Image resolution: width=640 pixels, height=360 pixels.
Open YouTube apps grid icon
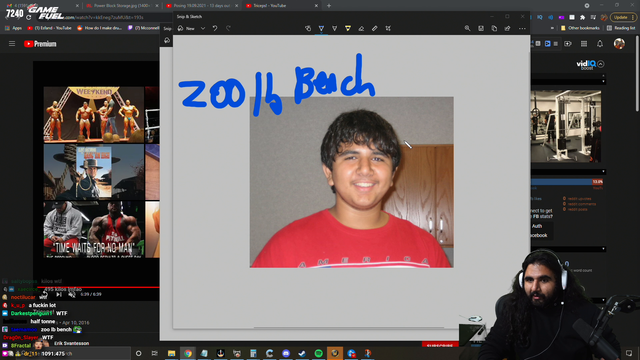pyautogui.click(x=584, y=44)
